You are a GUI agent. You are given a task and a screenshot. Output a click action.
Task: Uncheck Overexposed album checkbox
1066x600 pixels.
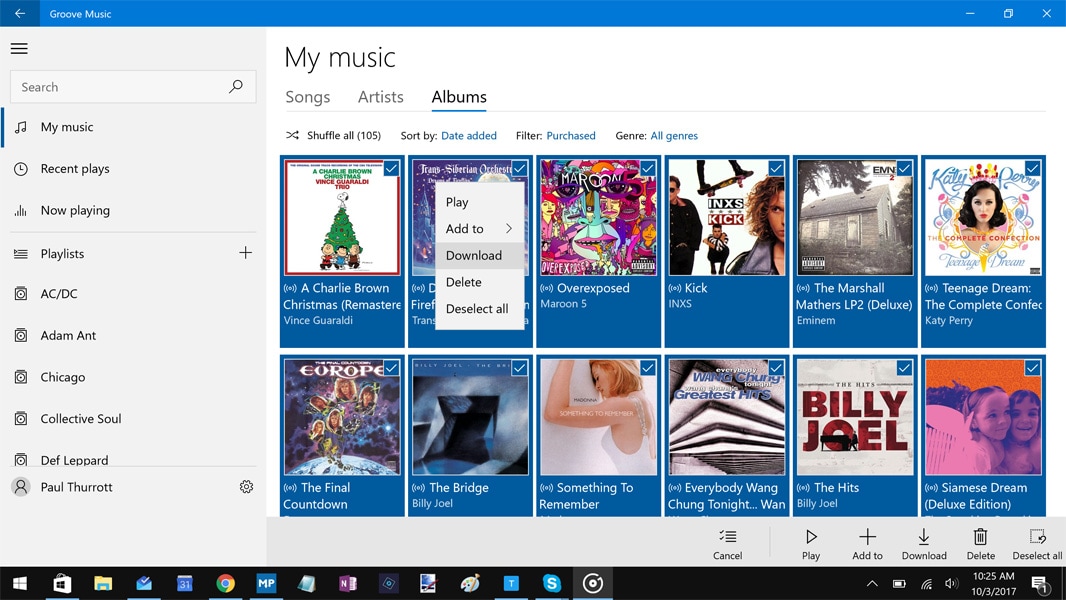click(648, 168)
